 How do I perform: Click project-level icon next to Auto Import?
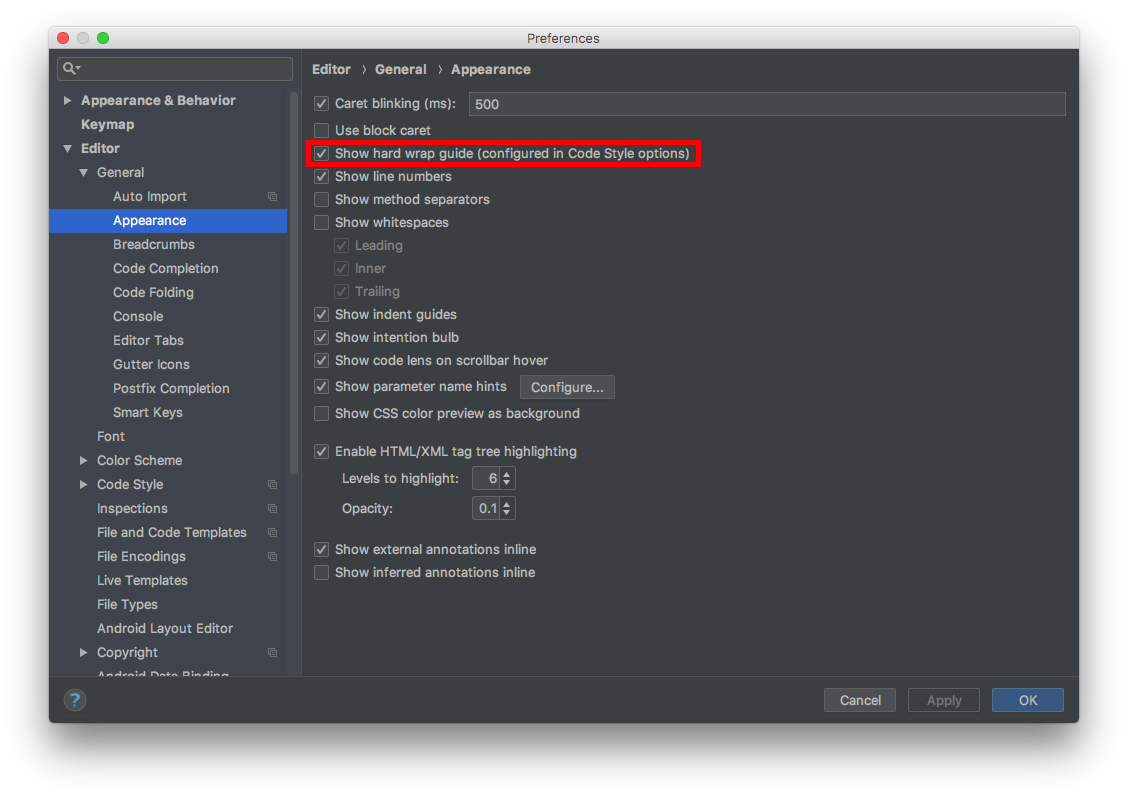(x=272, y=197)
